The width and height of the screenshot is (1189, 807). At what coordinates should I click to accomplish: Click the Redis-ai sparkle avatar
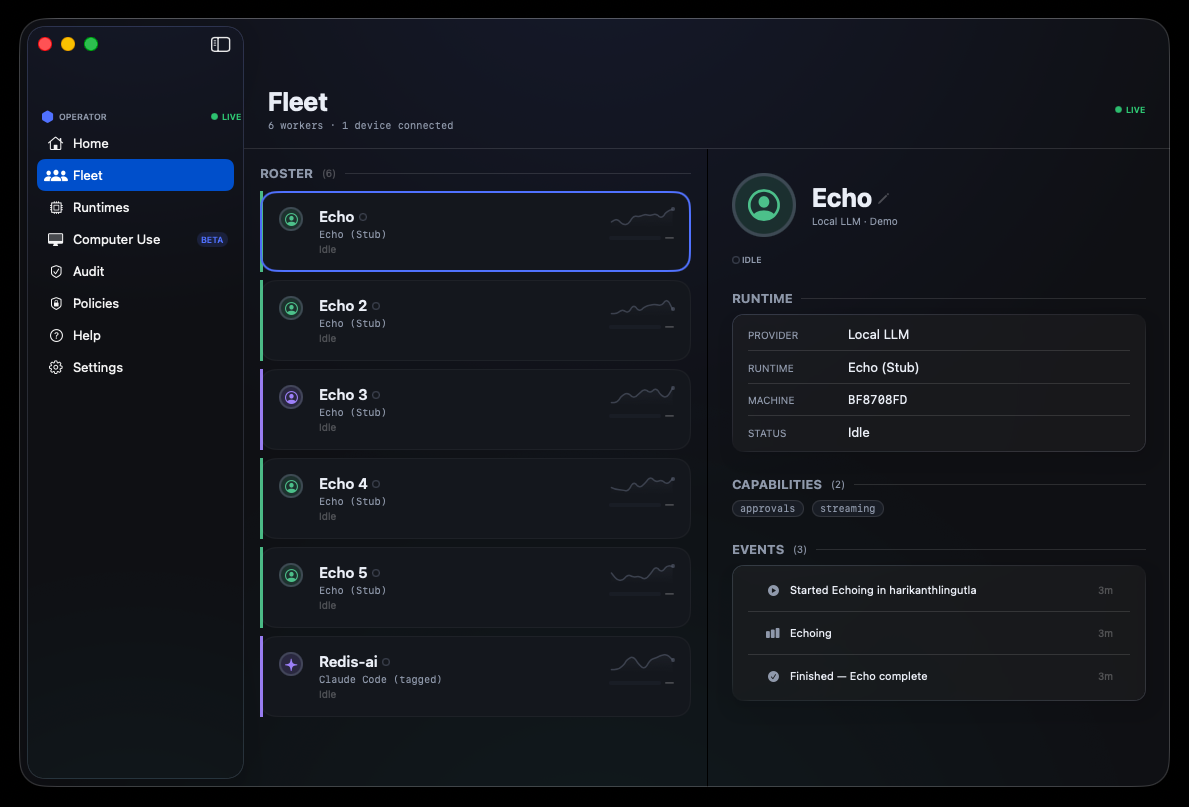point(291,664)
